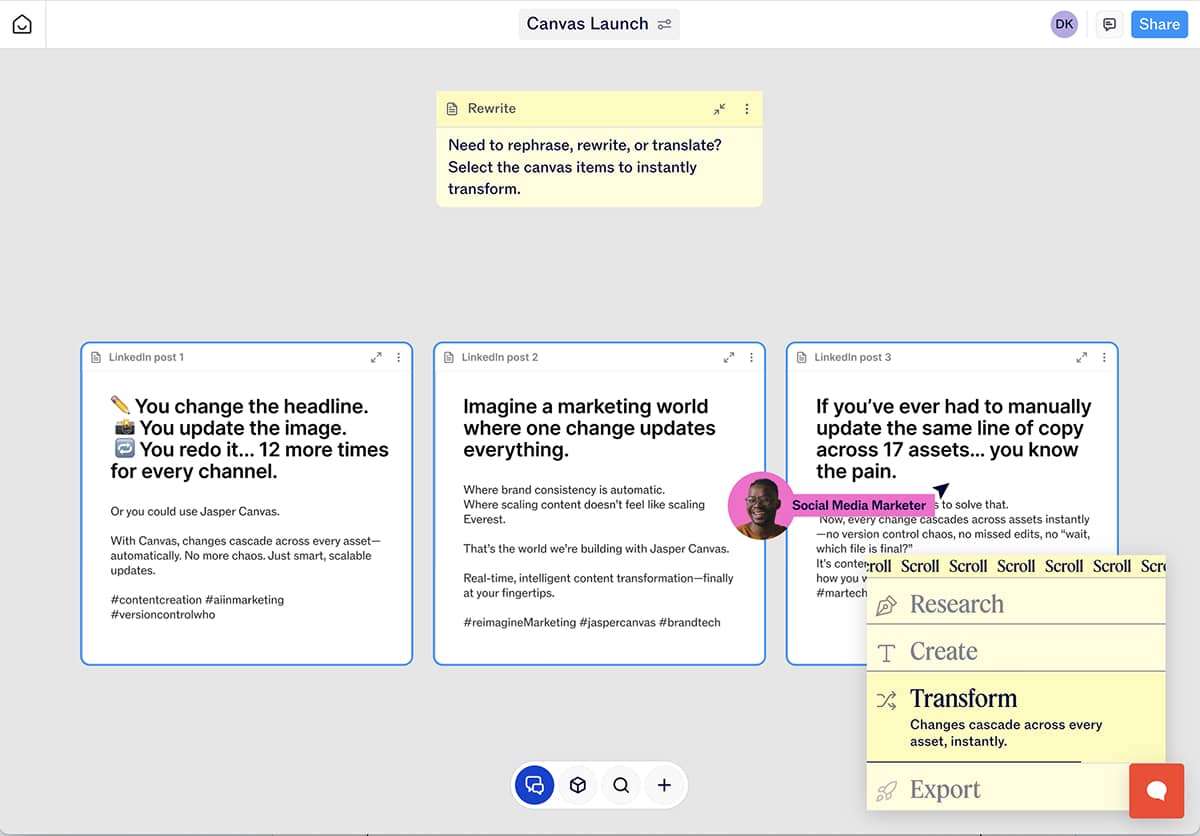Click the Social Media Marketer label
Image resolution: width=1200 pixels, height=836 pixels.
tap(859, 505)
